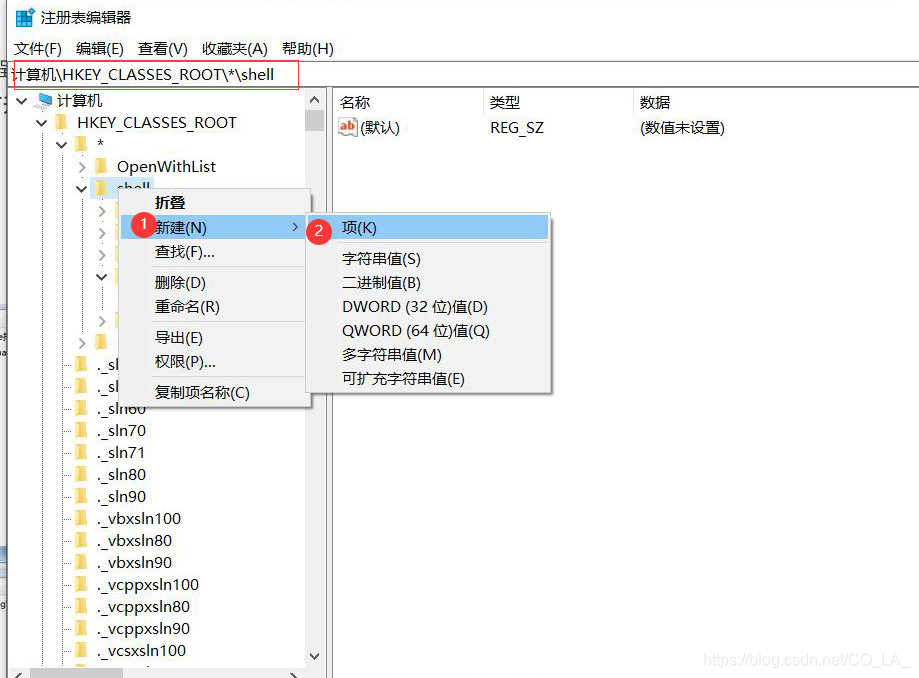Open the 查看(V) menu
The height and width of the screenshot is (678, 919).
(x=162, y=49)
